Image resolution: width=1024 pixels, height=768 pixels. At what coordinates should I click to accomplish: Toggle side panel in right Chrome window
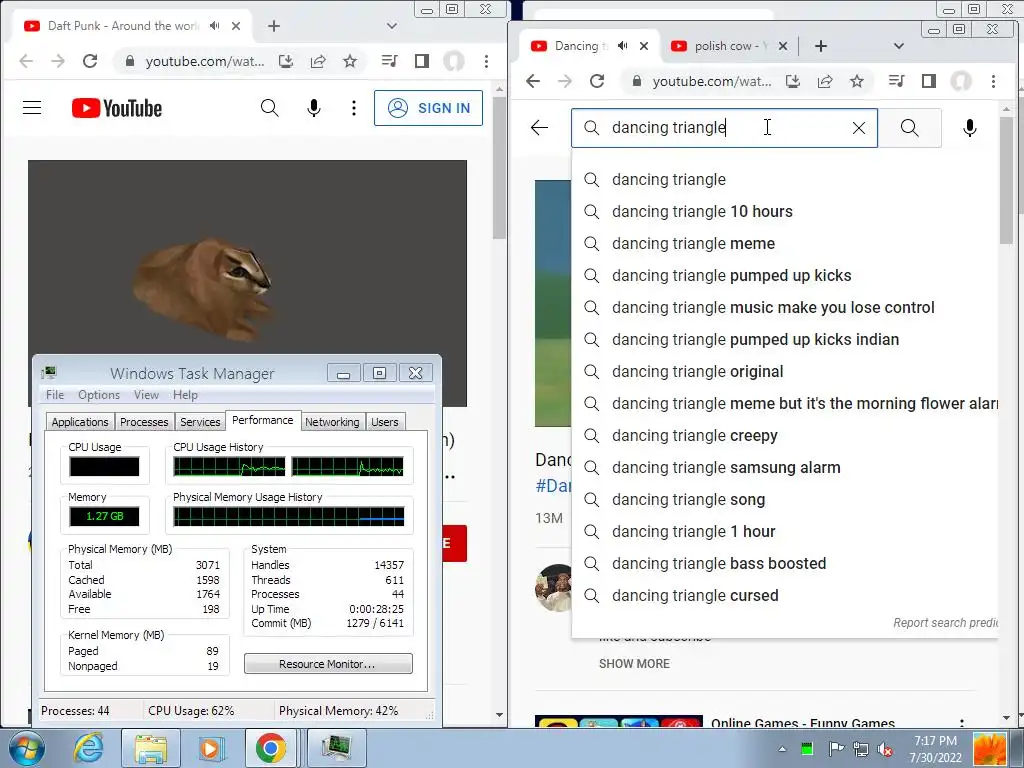pyautogui.click(x=929, y=81)
